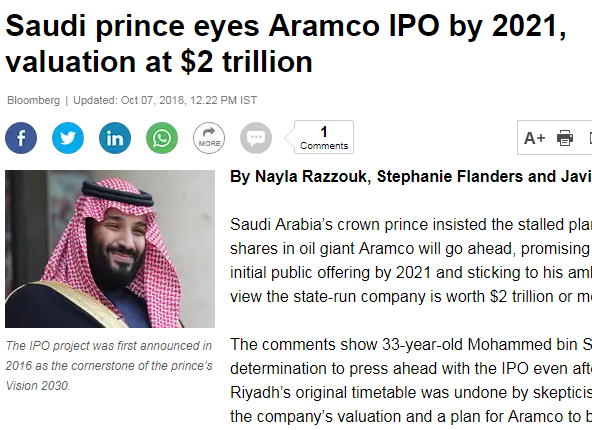Click the paragraph starting 'The comments show 33-year-old'
The width and height of the screenshot is (592, 430).
411,381
